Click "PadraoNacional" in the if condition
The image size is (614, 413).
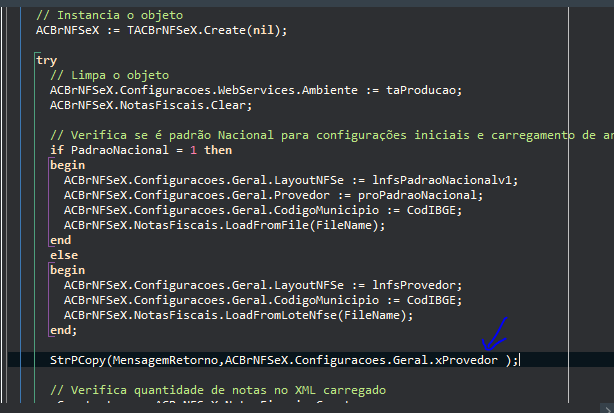(120, 150)
